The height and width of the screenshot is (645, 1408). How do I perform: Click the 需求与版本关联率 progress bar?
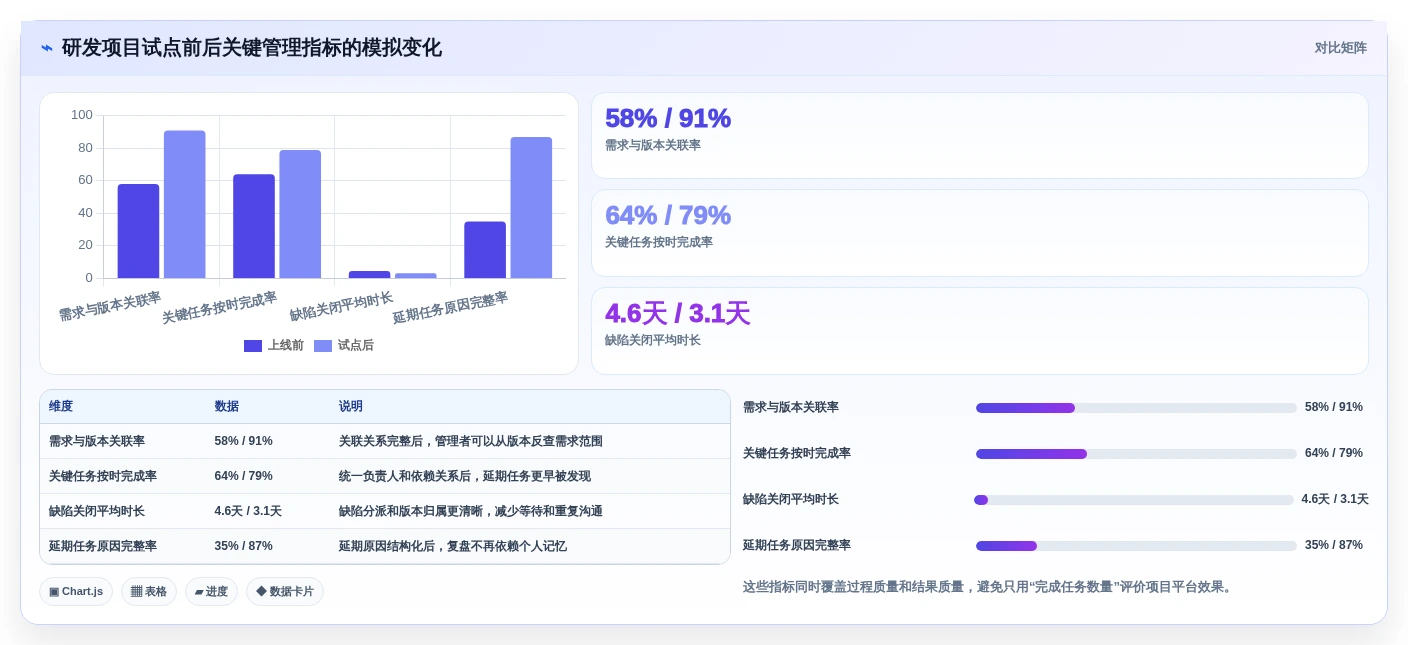pyautogui.click(x=1136, y=408)
